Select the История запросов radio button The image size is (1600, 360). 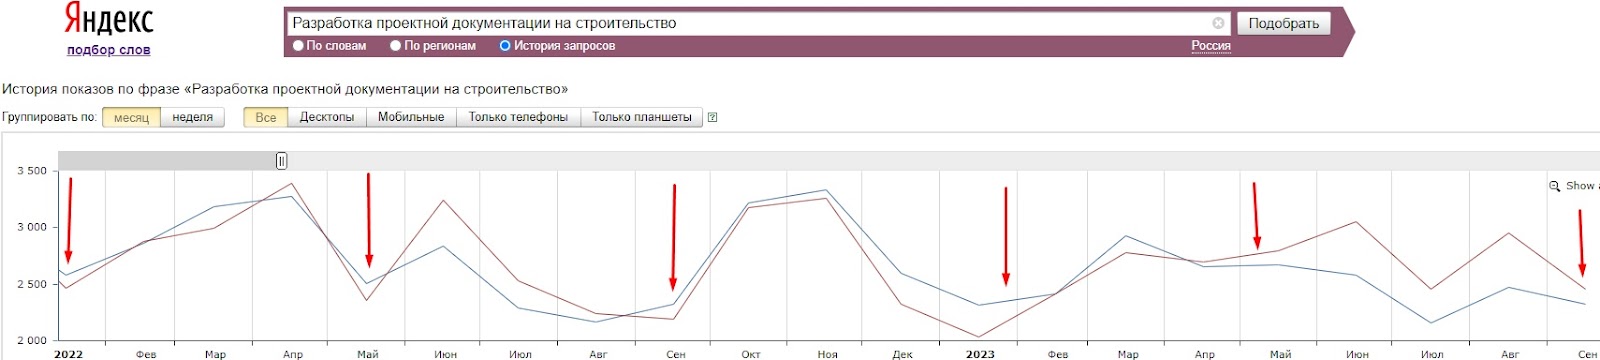(505, 46)
